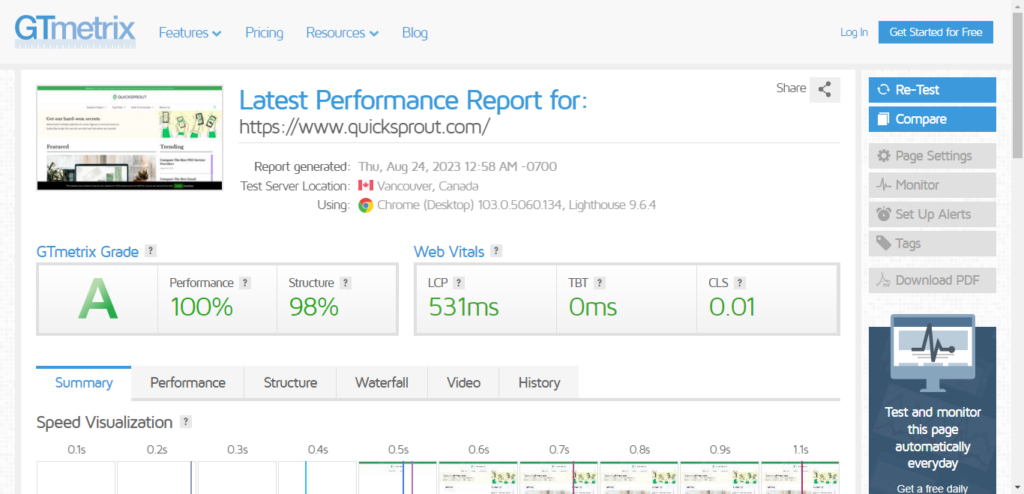Image resolution: width=1024 pixels, height=494 pixels.
Task: Click the GTmetrix logo
Action: [x=75, y=32]
